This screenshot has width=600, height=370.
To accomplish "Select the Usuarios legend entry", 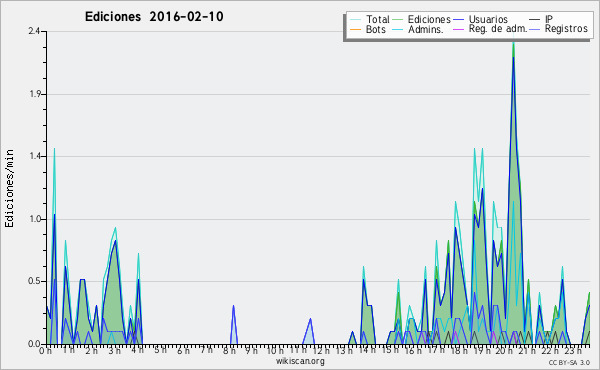I will 488,20.
